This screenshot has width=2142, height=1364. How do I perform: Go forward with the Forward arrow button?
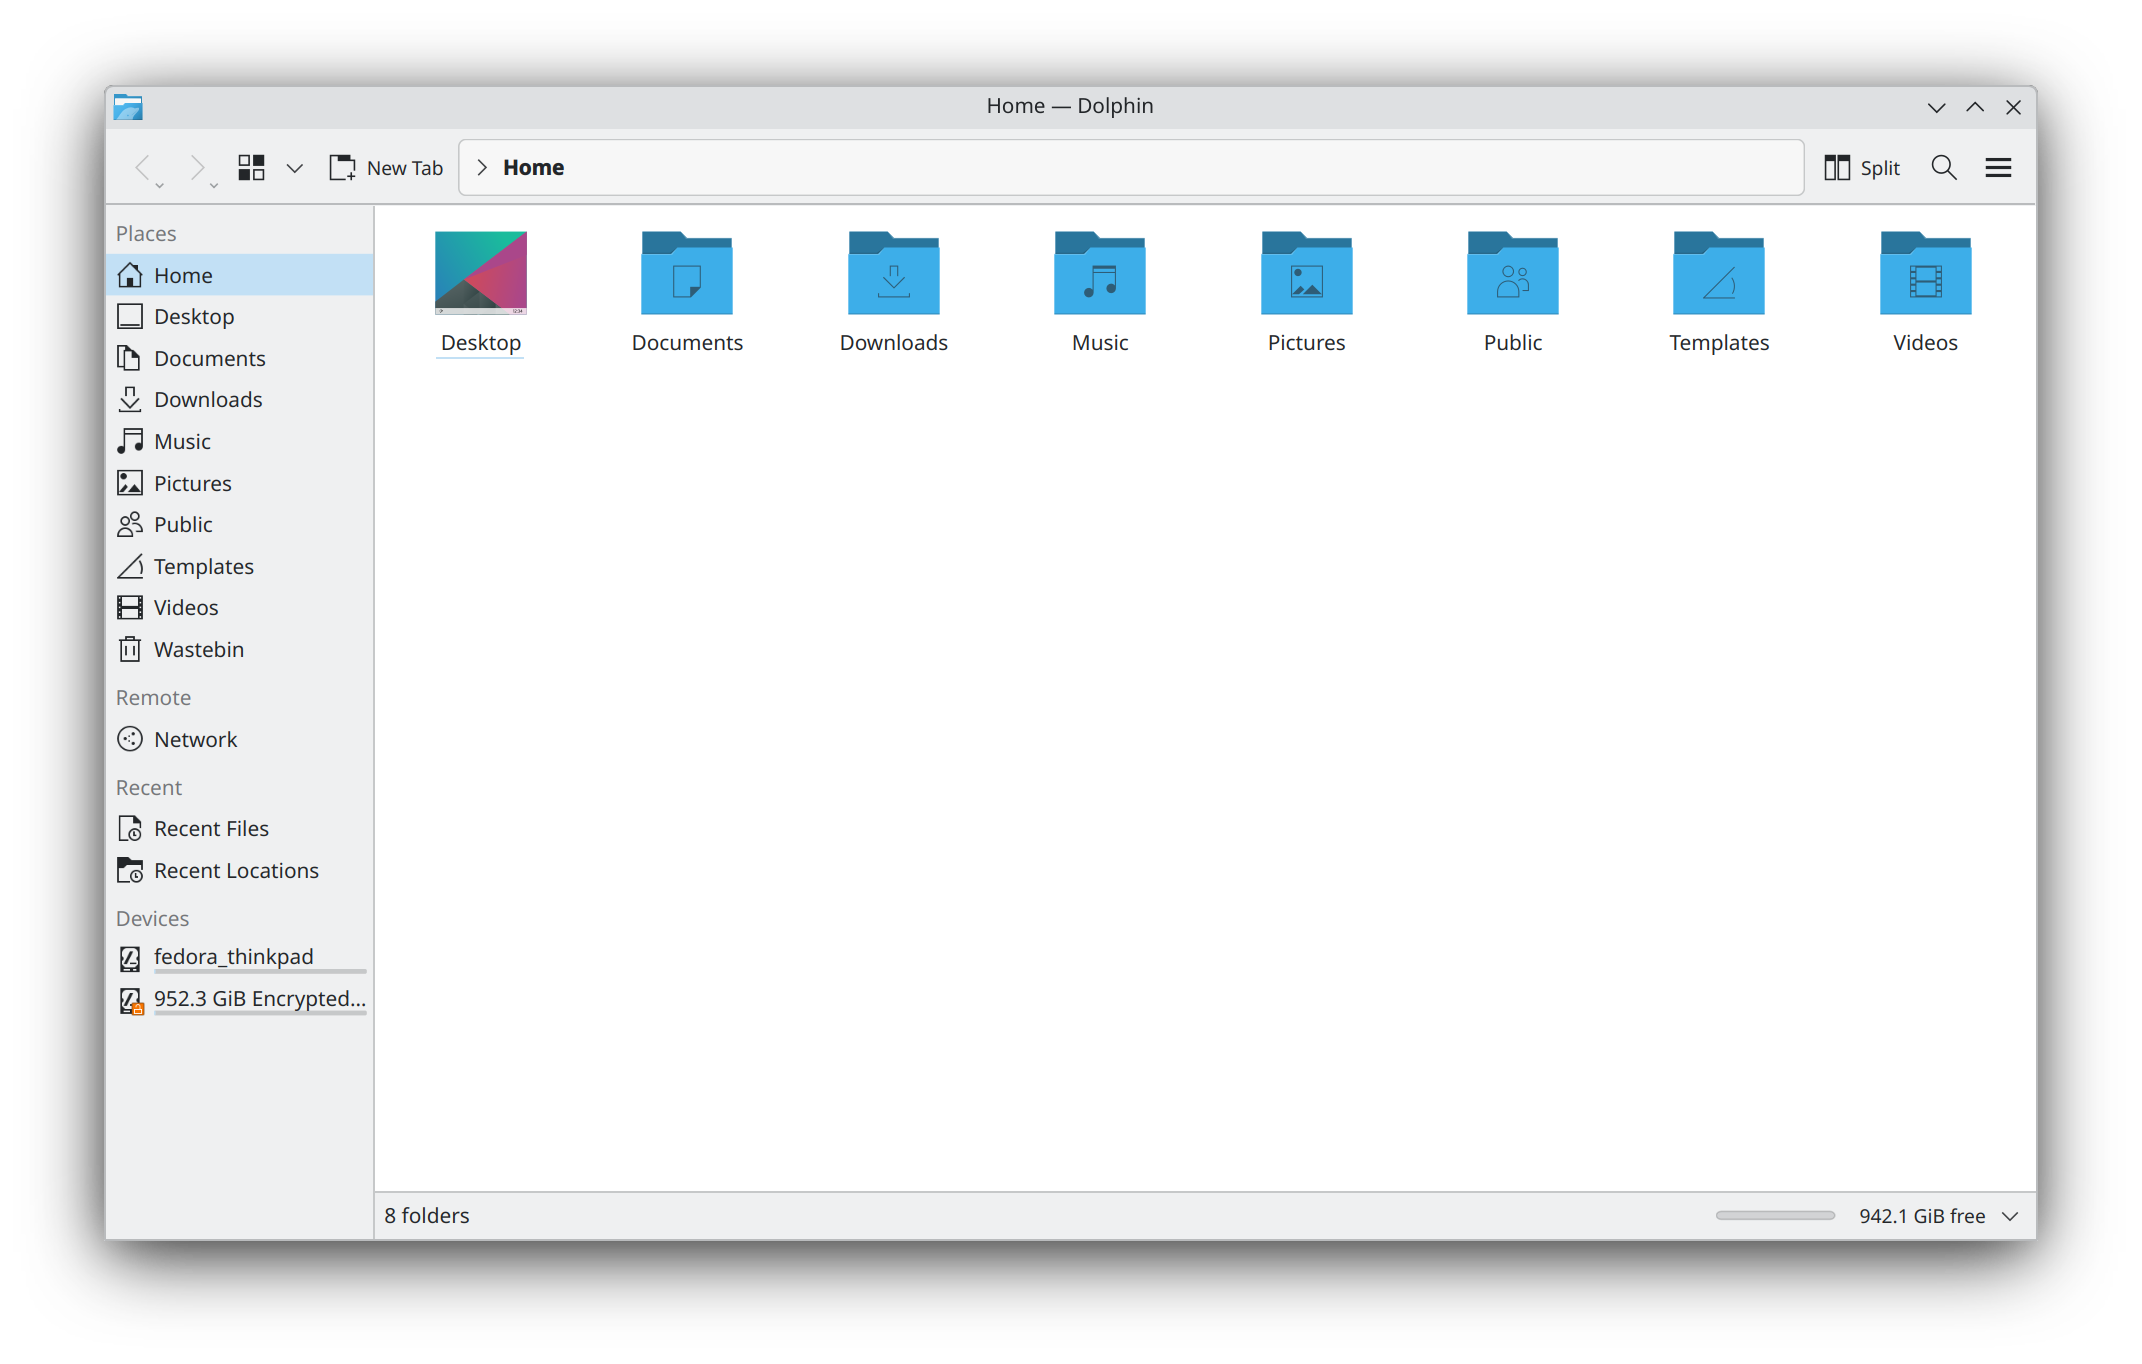click(196, 167)
